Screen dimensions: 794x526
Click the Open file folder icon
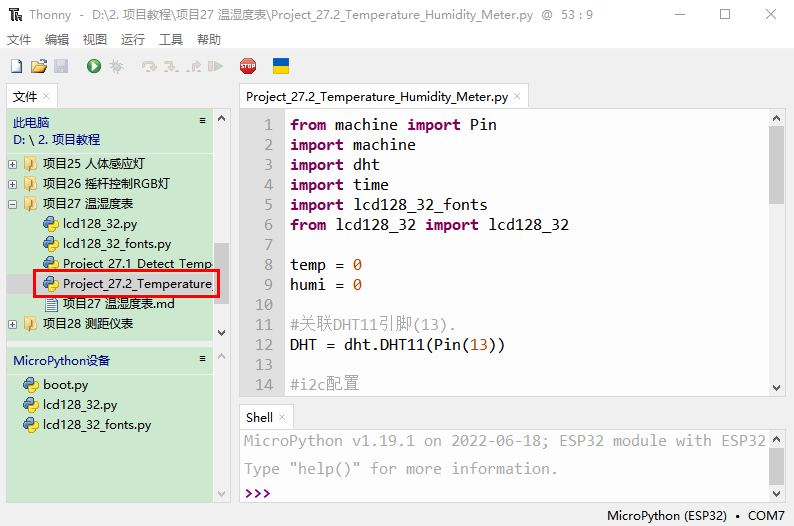[38, 66]
